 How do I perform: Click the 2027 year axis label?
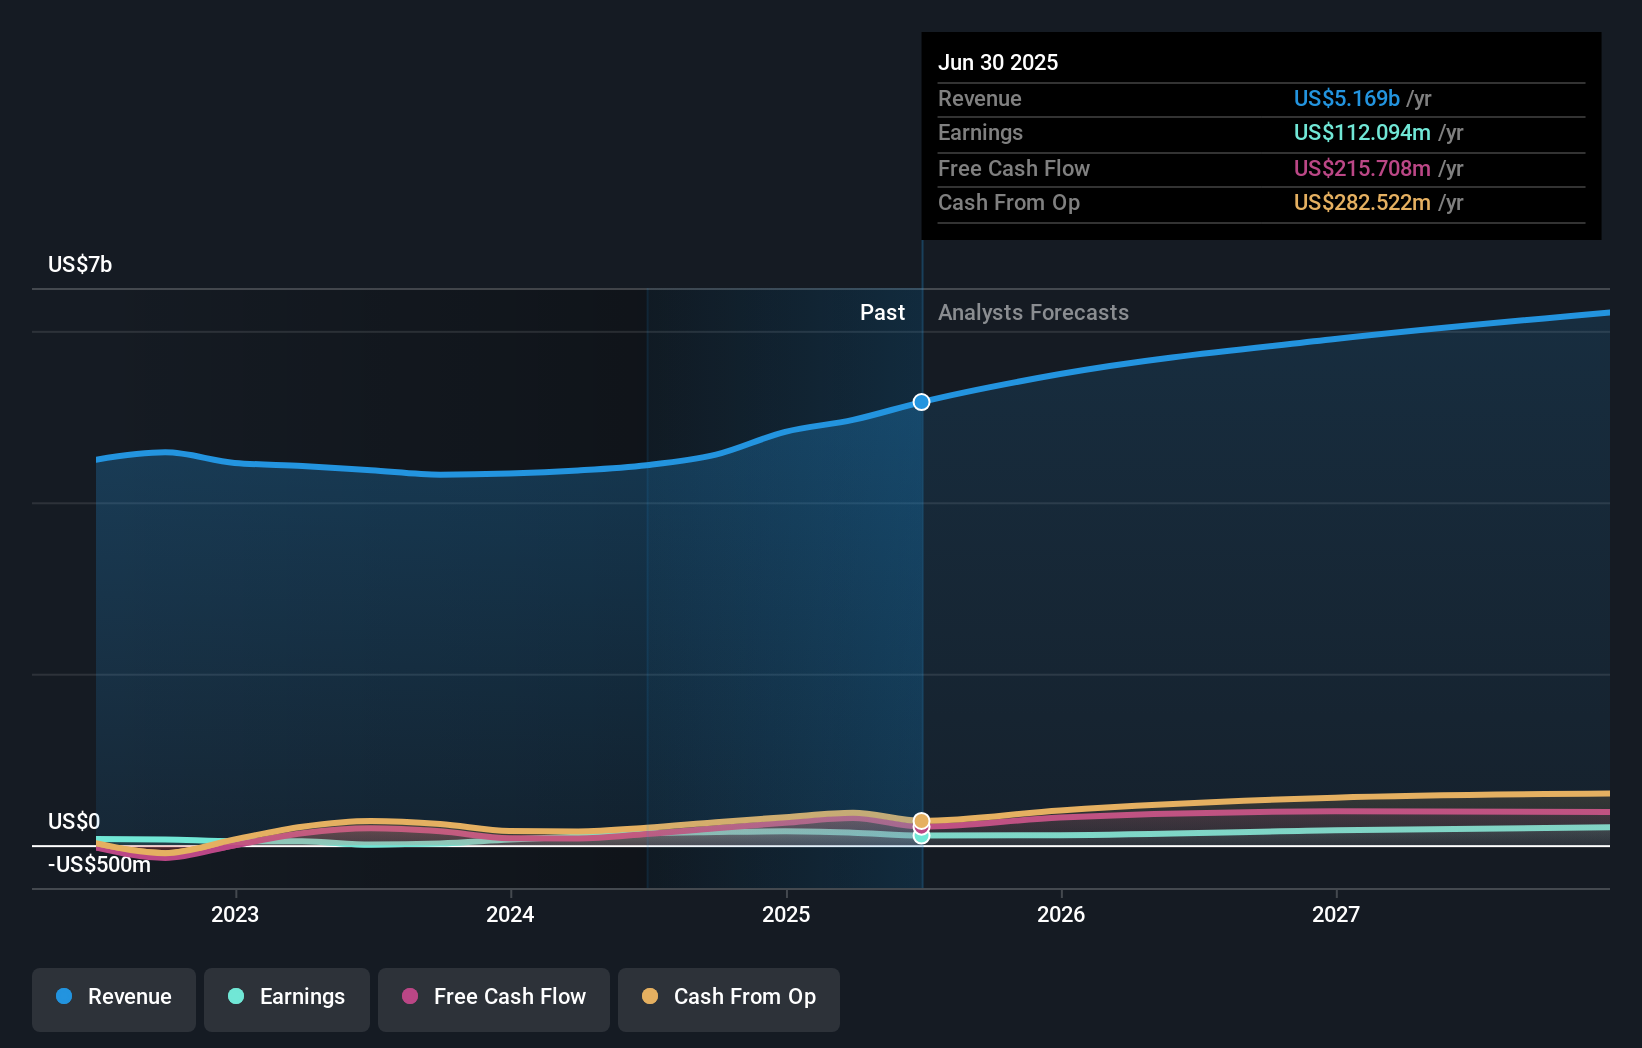click(1337, 914)
